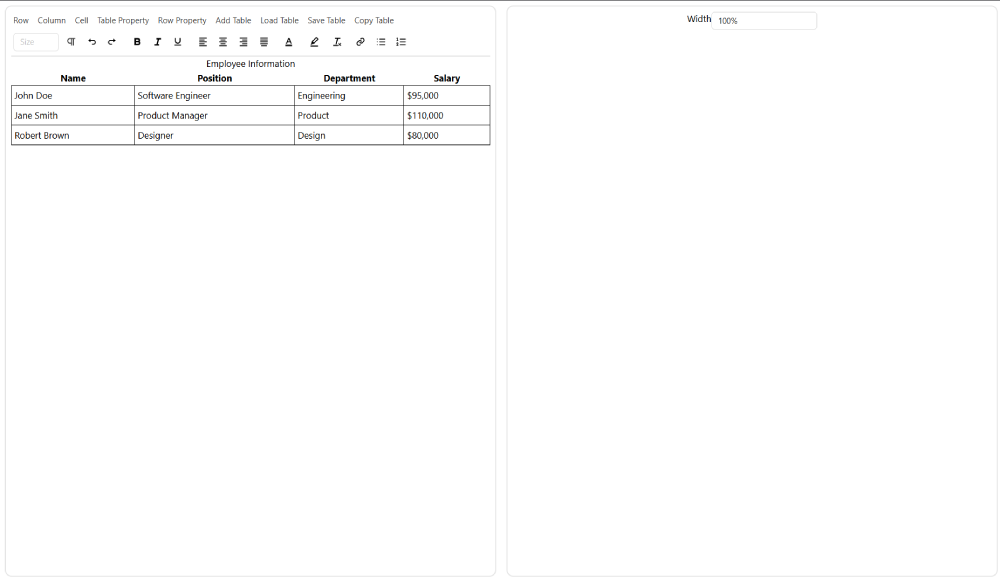Click the Product Manager cell
This screenshot has width=1000, height=580.
click(x=214, y=115)
